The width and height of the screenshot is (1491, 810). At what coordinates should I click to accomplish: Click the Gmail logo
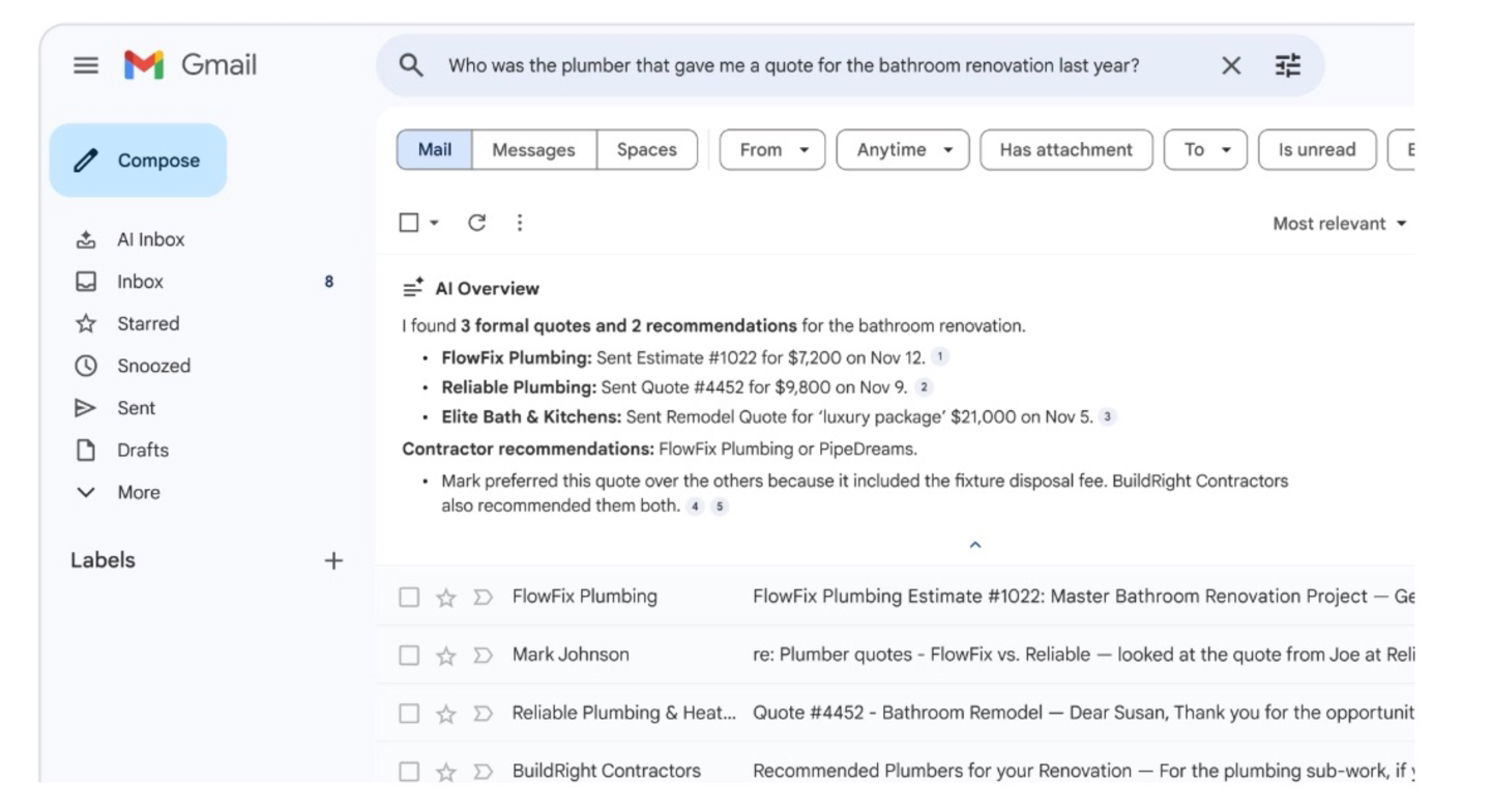[146, 65]
